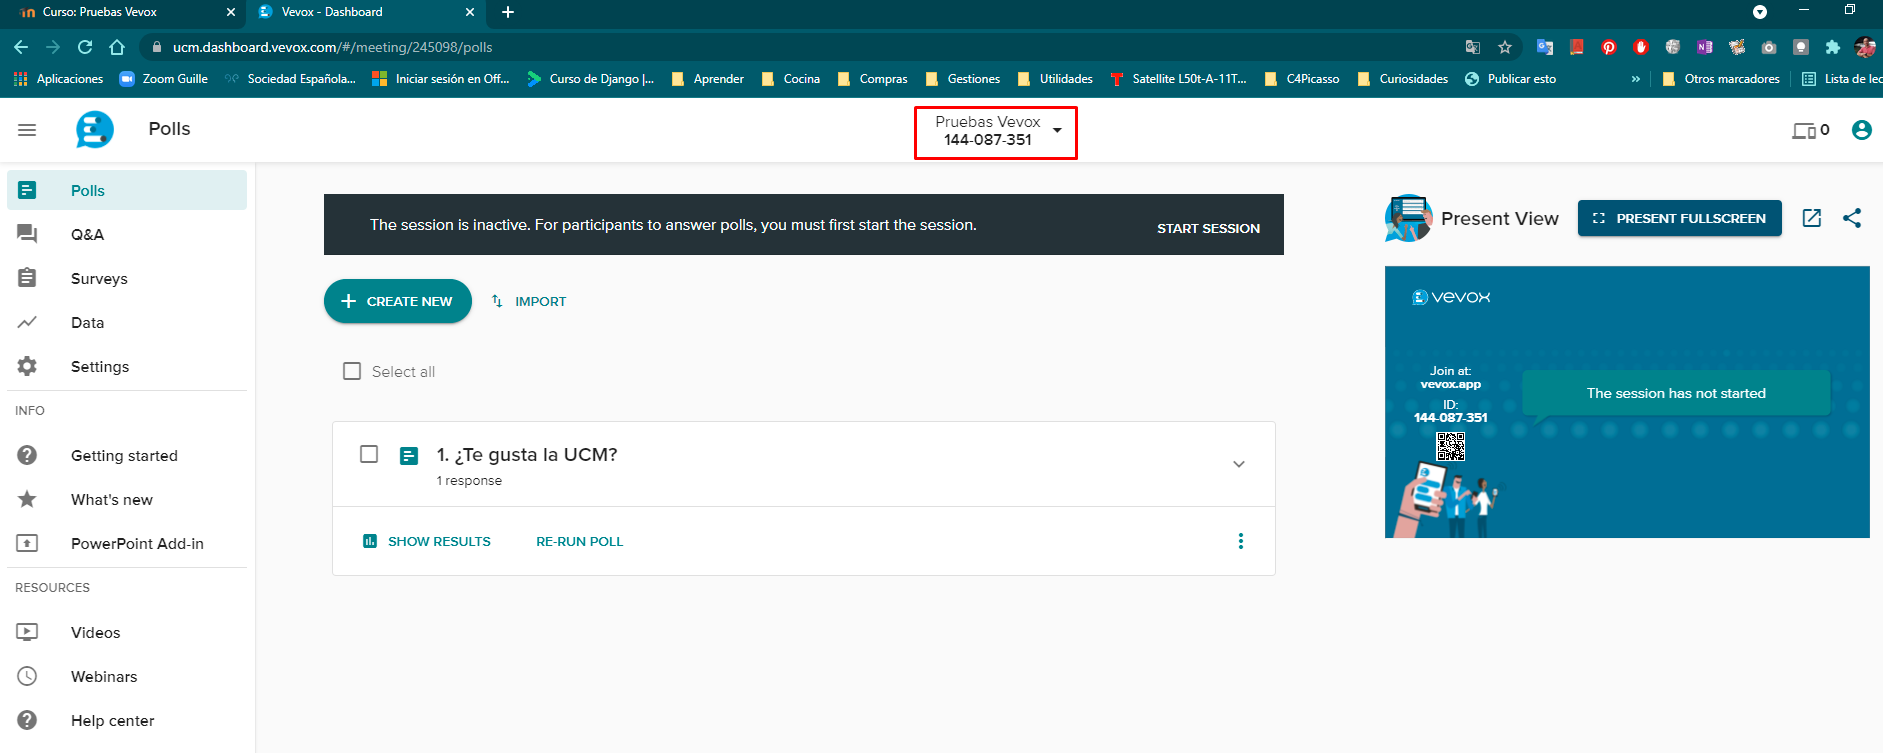Show more bookmarks via the overflow chevron

[x=1636, y=79]
